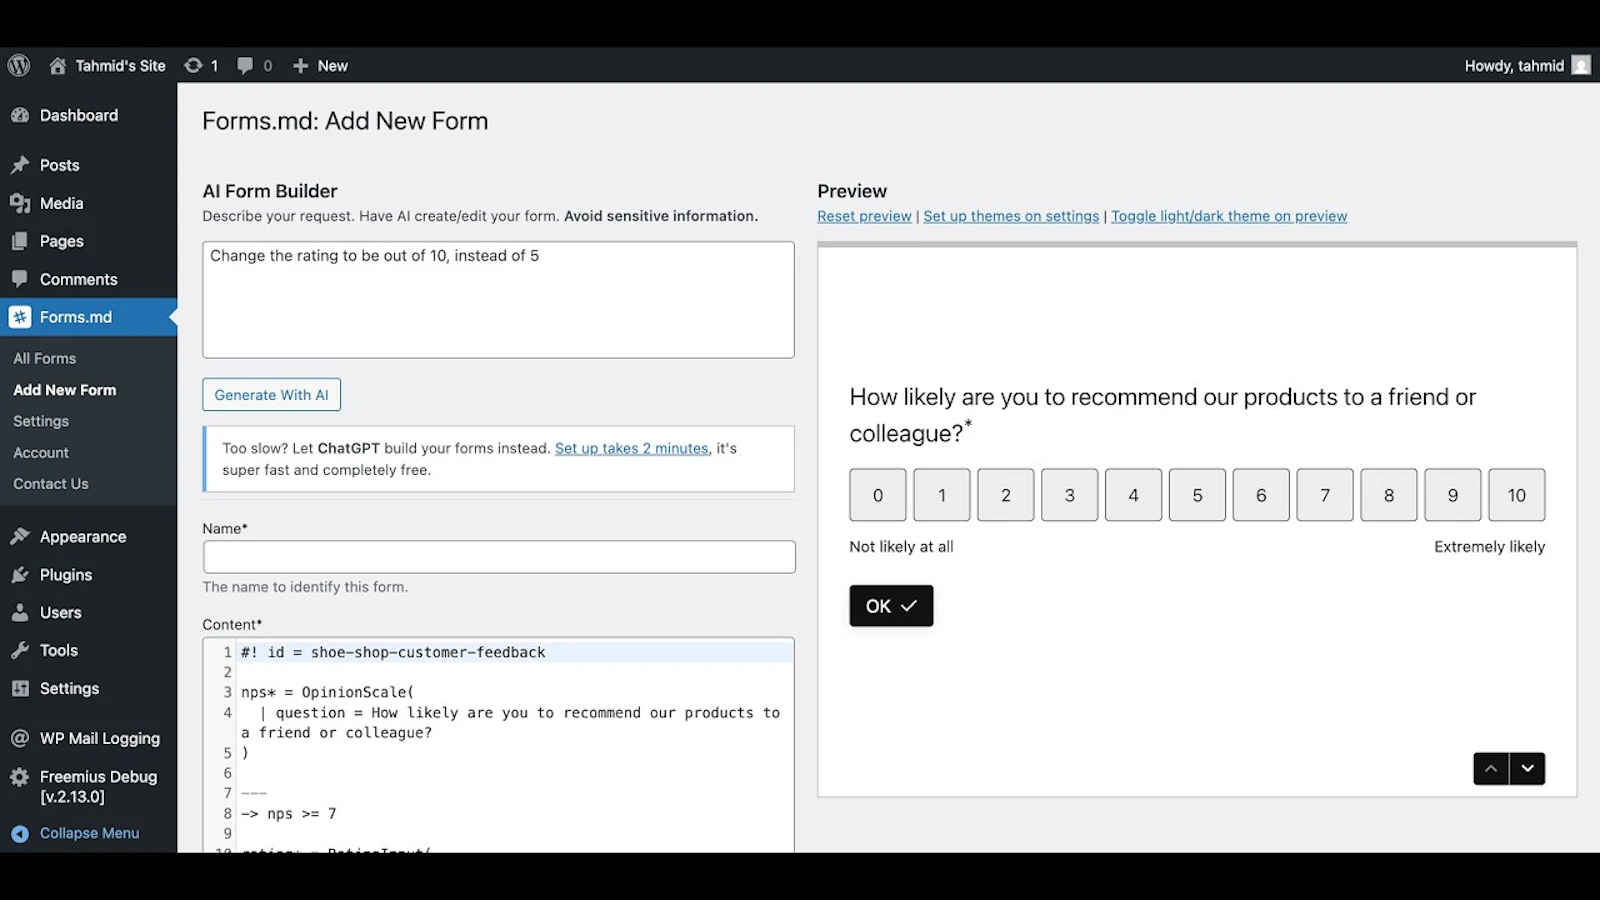Open Forms.md Settings submenu item

pos(41,421)
